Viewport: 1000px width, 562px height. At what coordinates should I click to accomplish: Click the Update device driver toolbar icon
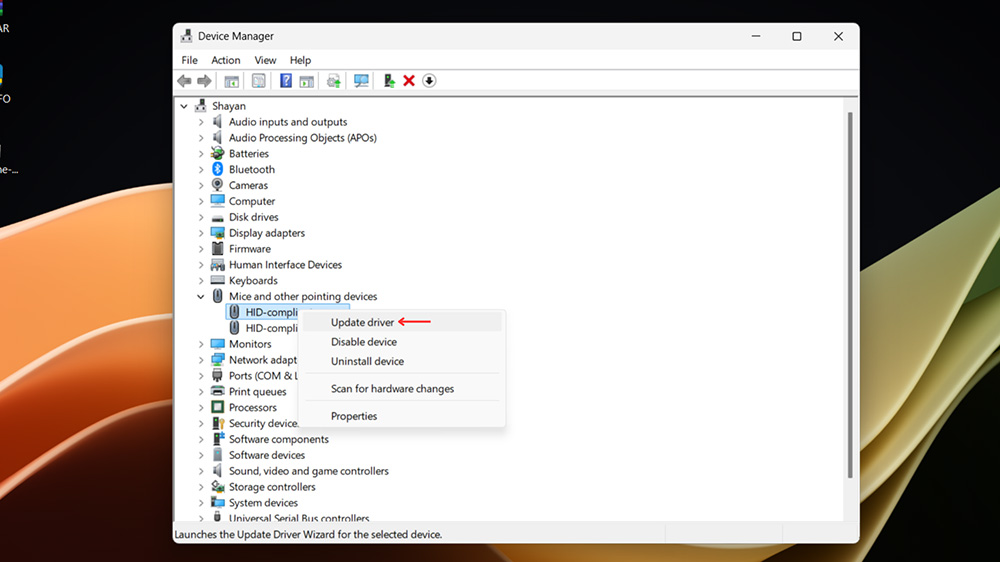click(x=388, y=81)
